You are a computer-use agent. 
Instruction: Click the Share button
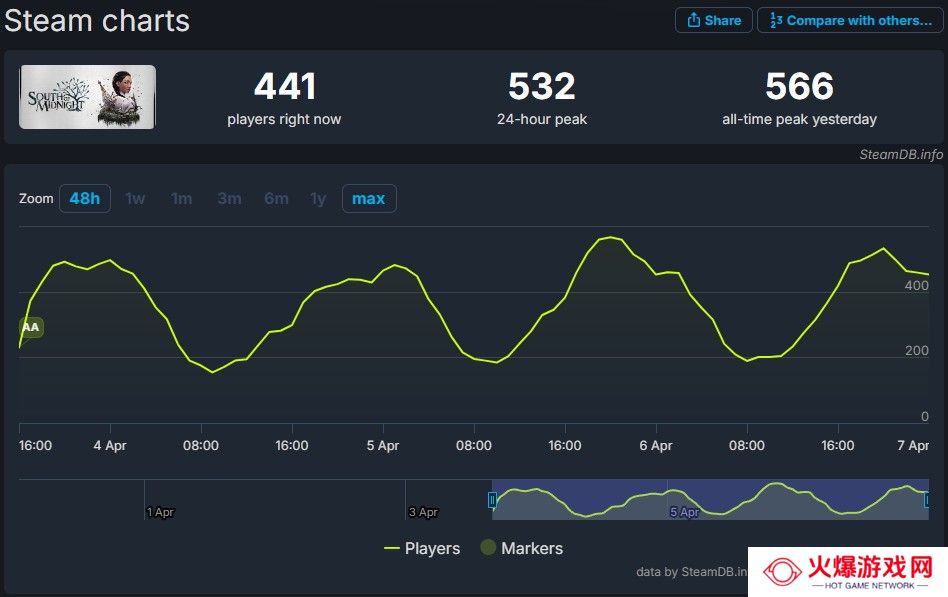coord(713,20)
